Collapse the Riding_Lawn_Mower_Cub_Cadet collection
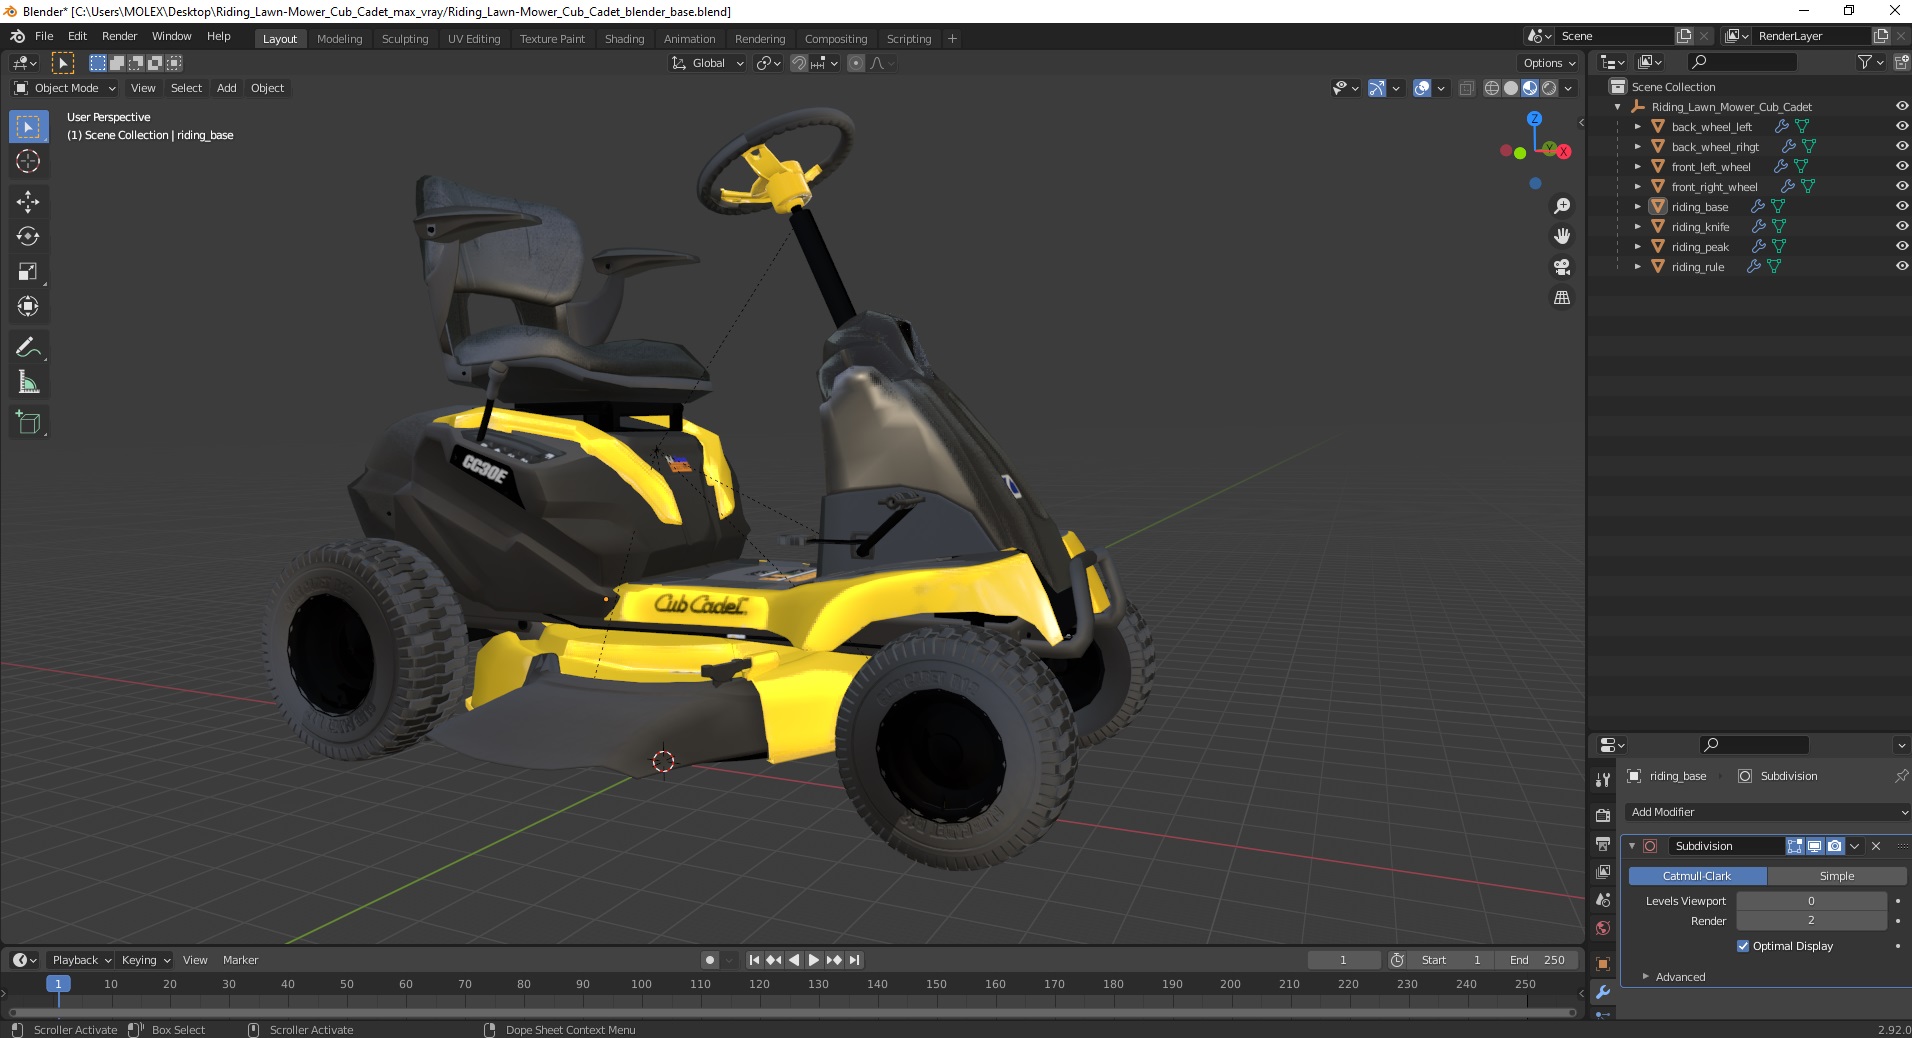Image resolution: width=1912 pixels, height=1038 pixels. (x=1618, y=107)
